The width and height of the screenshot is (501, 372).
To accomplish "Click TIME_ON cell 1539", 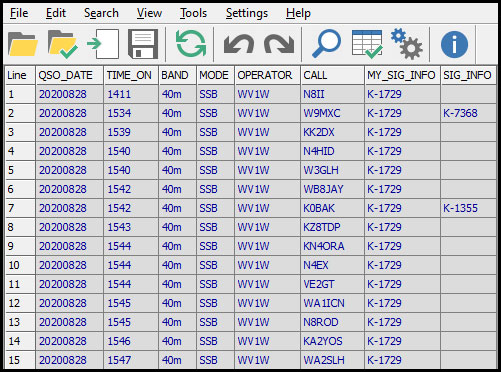I will 131,132.
